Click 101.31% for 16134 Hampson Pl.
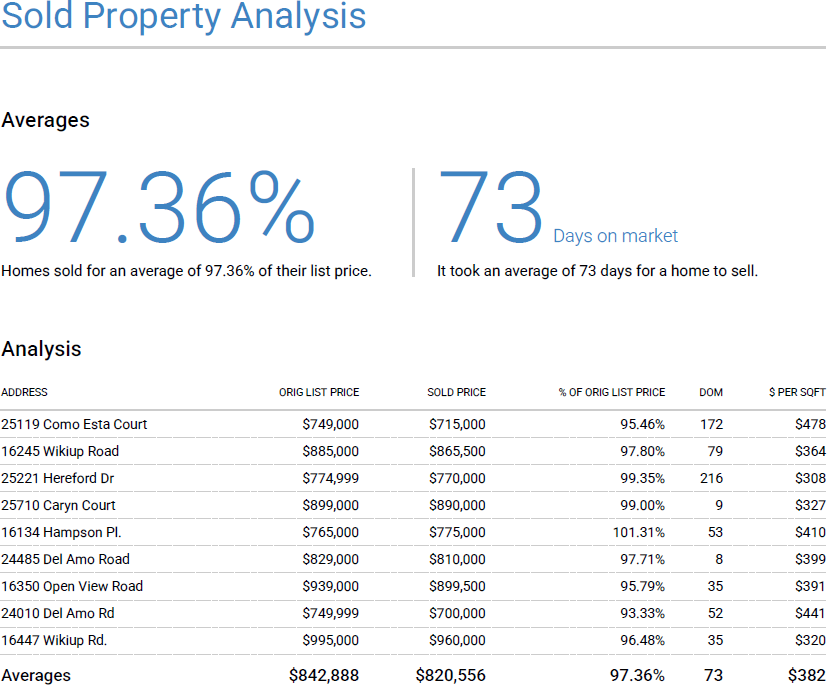 (639, 532)
